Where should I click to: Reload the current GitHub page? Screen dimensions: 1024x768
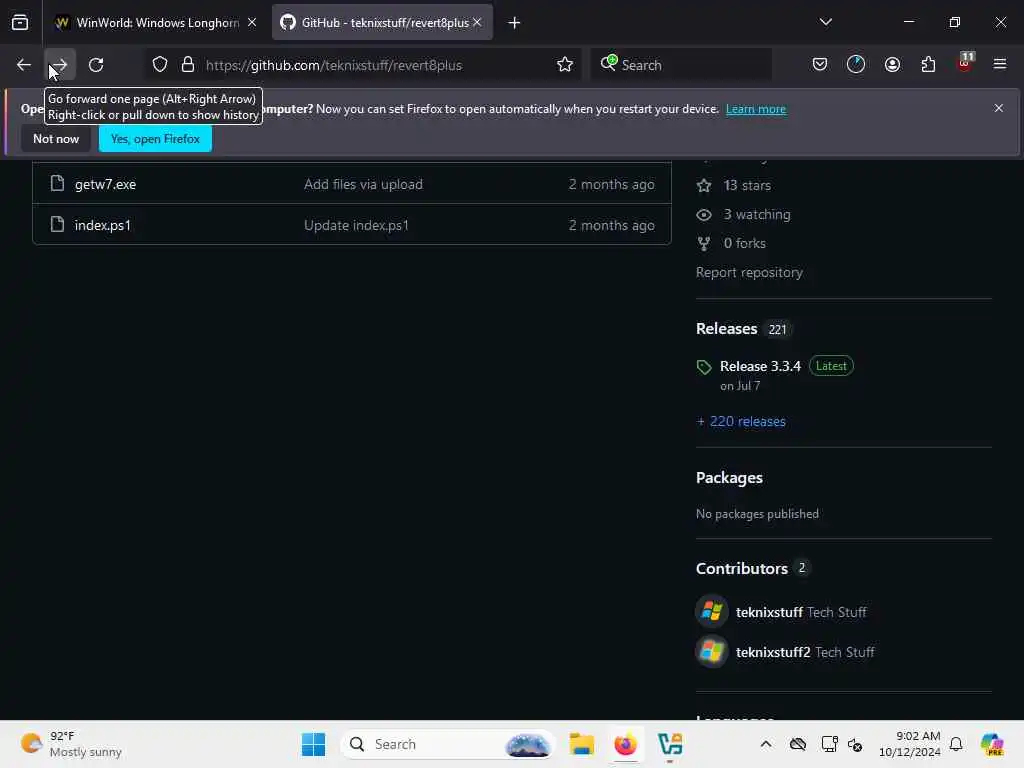click(96, 65)
